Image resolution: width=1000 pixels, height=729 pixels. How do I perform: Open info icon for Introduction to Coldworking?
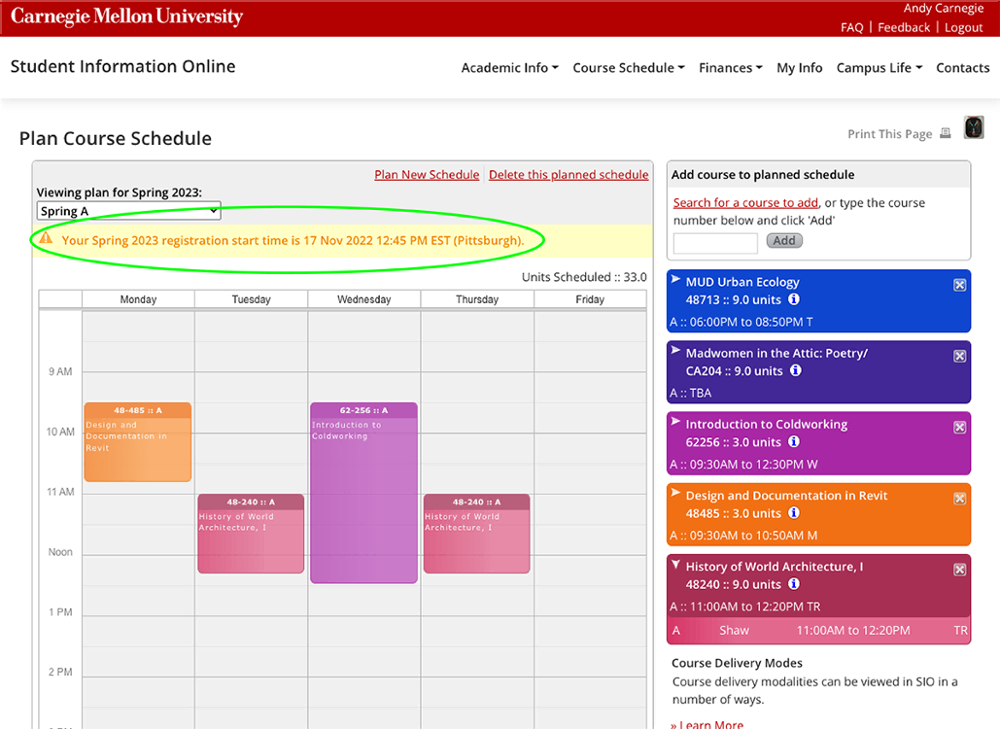coord(794,441)
